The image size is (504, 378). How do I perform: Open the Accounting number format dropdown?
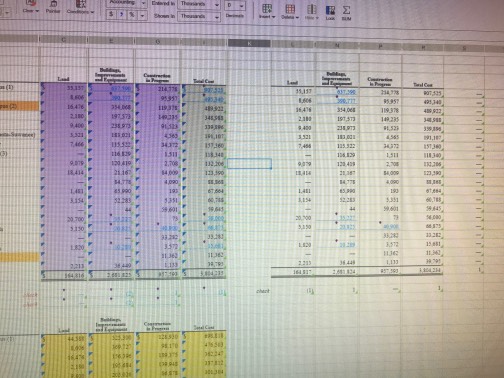click(x=127, y=3)
